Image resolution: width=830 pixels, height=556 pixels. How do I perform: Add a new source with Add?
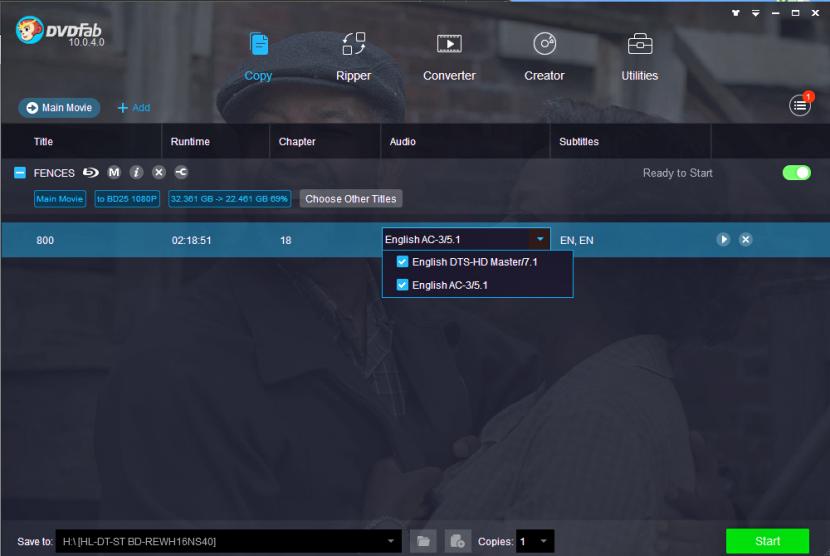pos(133,107)
